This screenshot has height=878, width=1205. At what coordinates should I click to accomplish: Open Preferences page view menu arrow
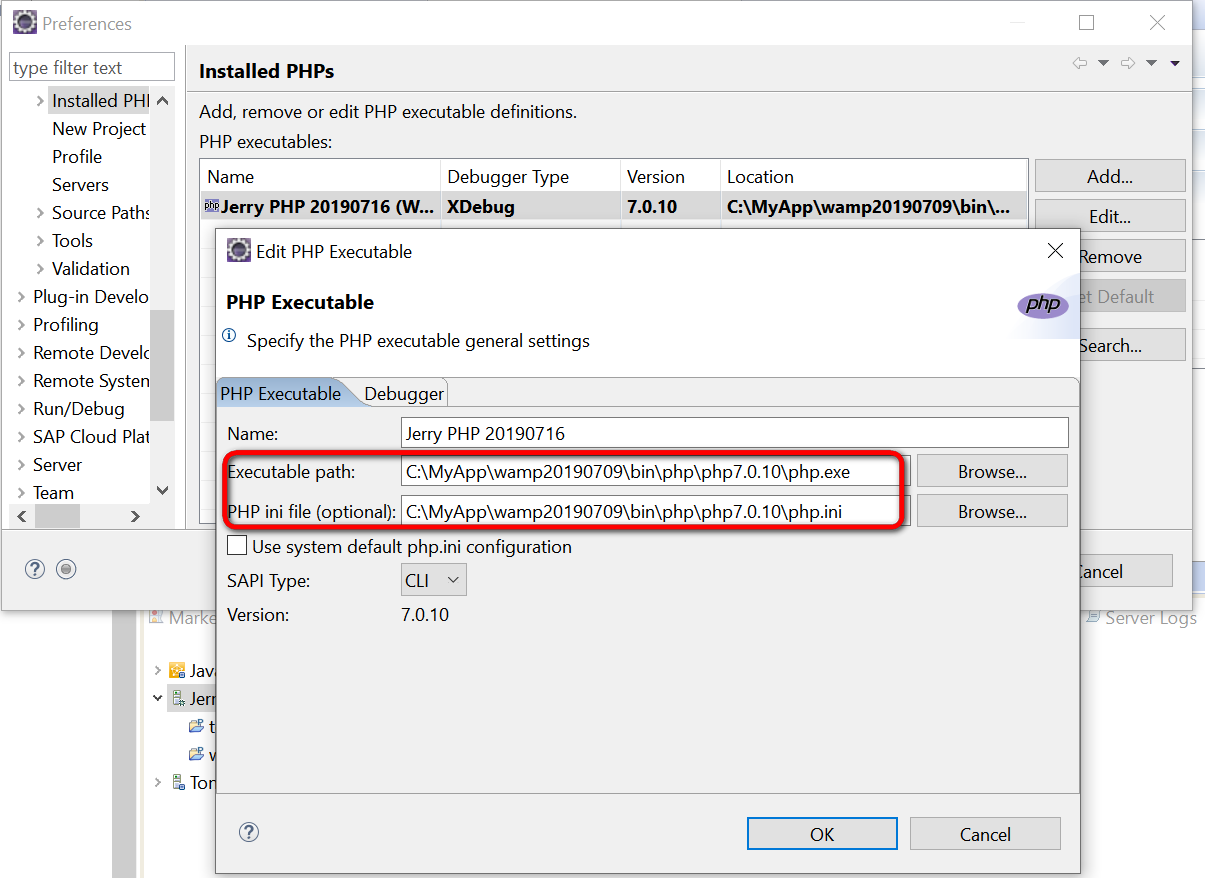point(1175,63)
